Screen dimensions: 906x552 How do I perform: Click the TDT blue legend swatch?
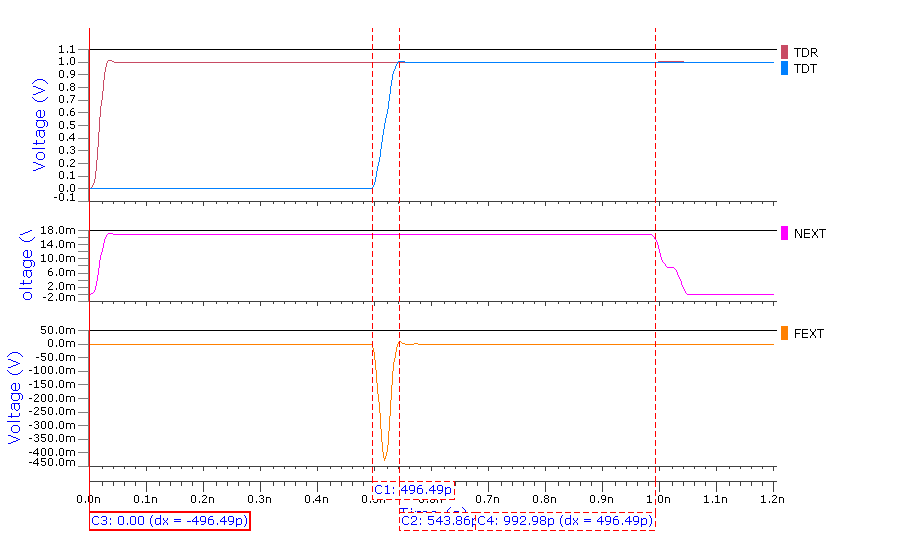pos(784,68)
